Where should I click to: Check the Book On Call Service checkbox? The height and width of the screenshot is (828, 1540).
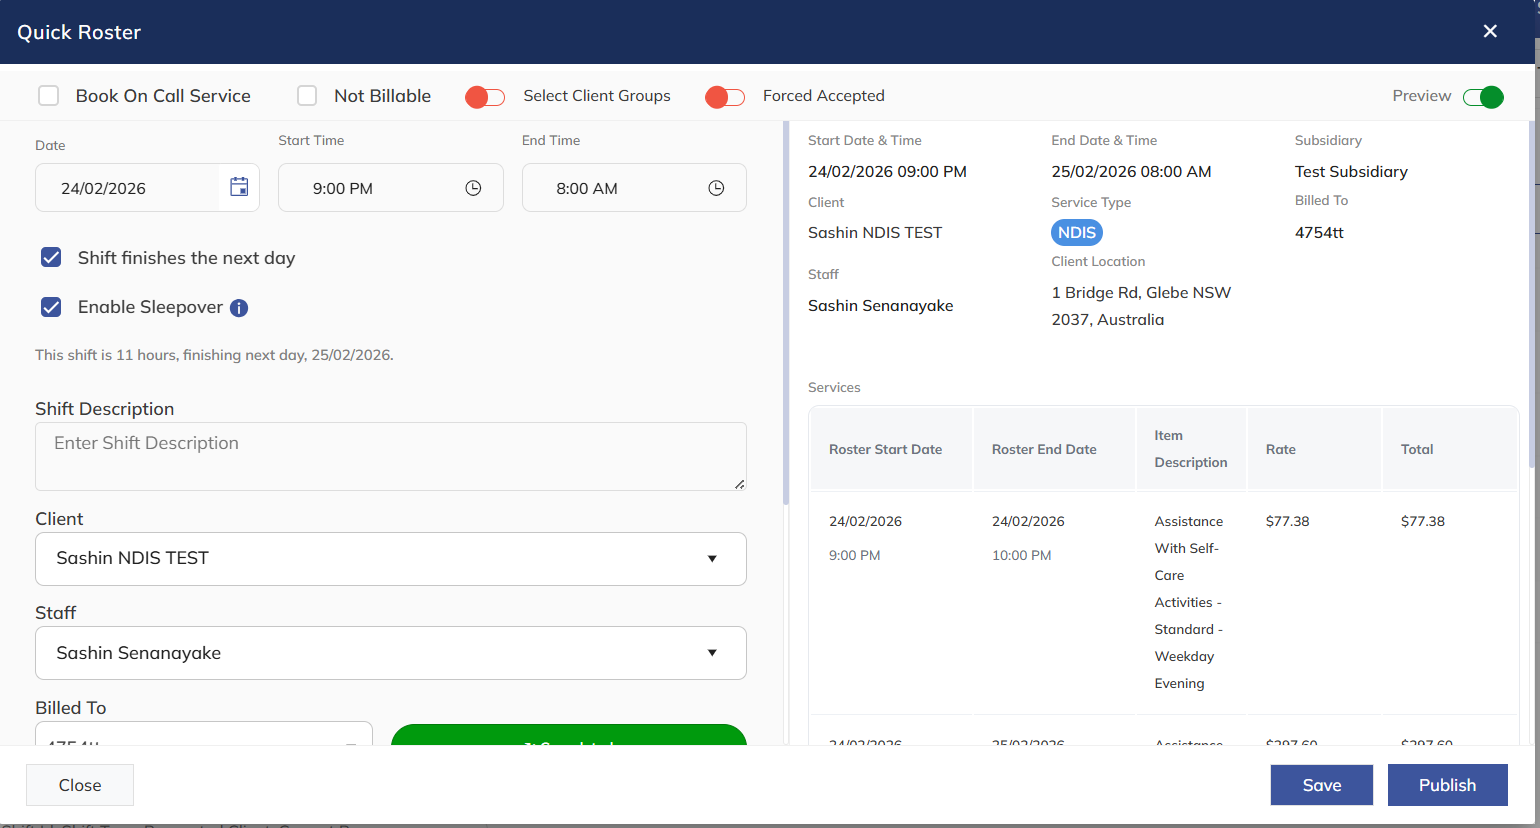48,96
